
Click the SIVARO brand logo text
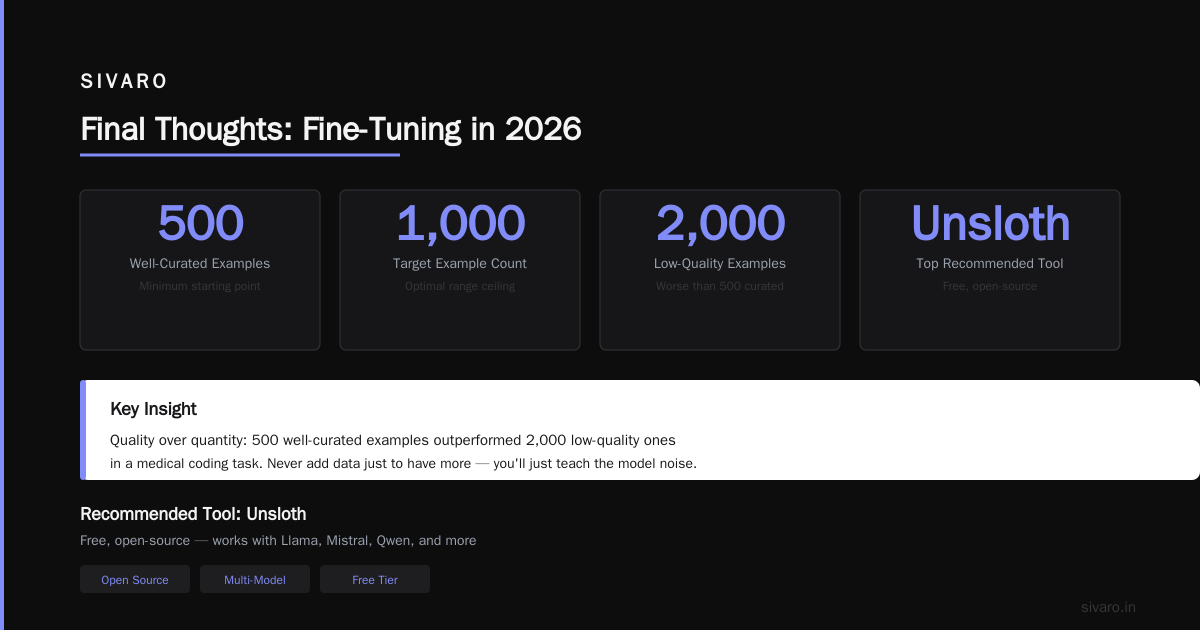tap(124, 82)
